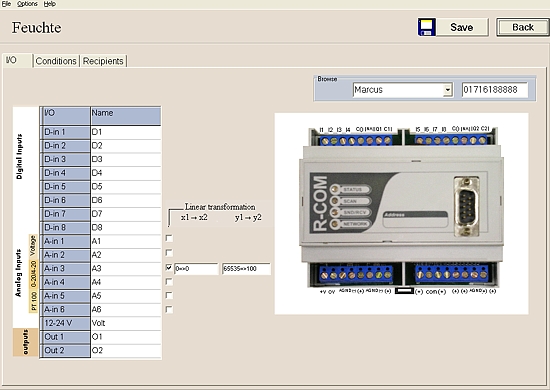Switch to the I/O tab
The height and width of the screenshot is (390, 550).
pyautogui.click(x=18, y=60)
